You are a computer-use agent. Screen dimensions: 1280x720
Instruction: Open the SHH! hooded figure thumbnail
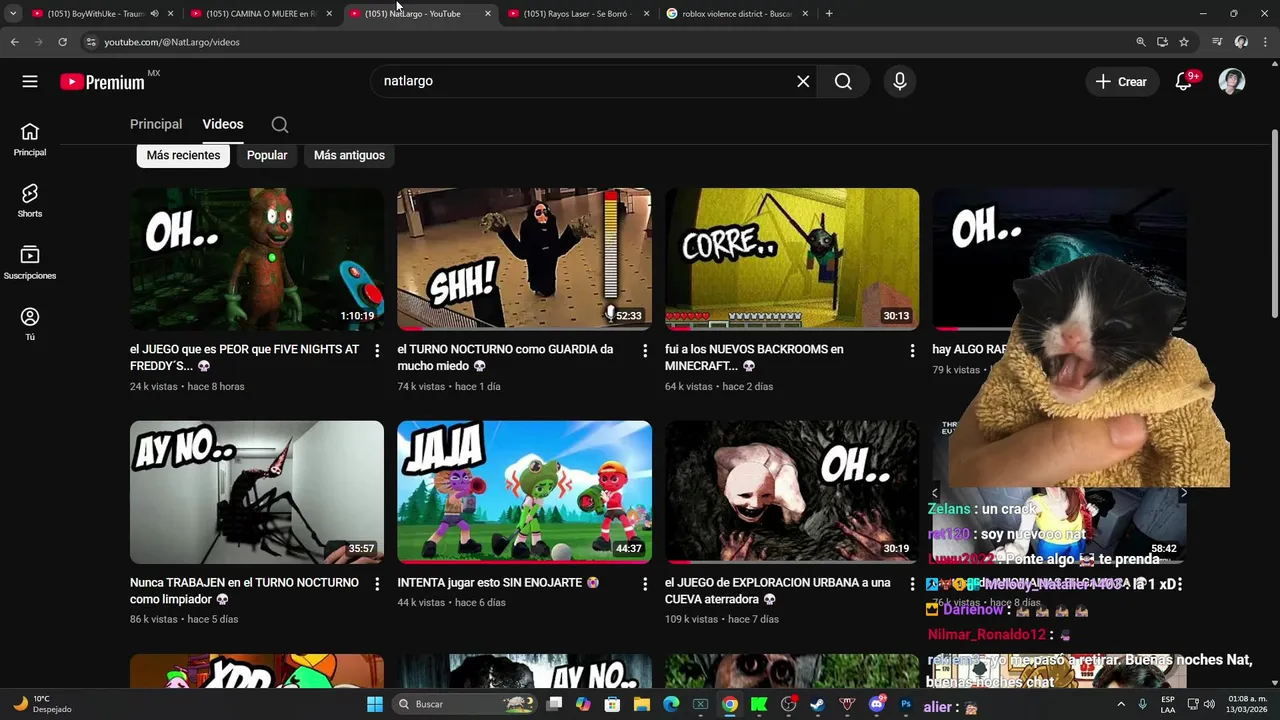click(x=524, y=259)
